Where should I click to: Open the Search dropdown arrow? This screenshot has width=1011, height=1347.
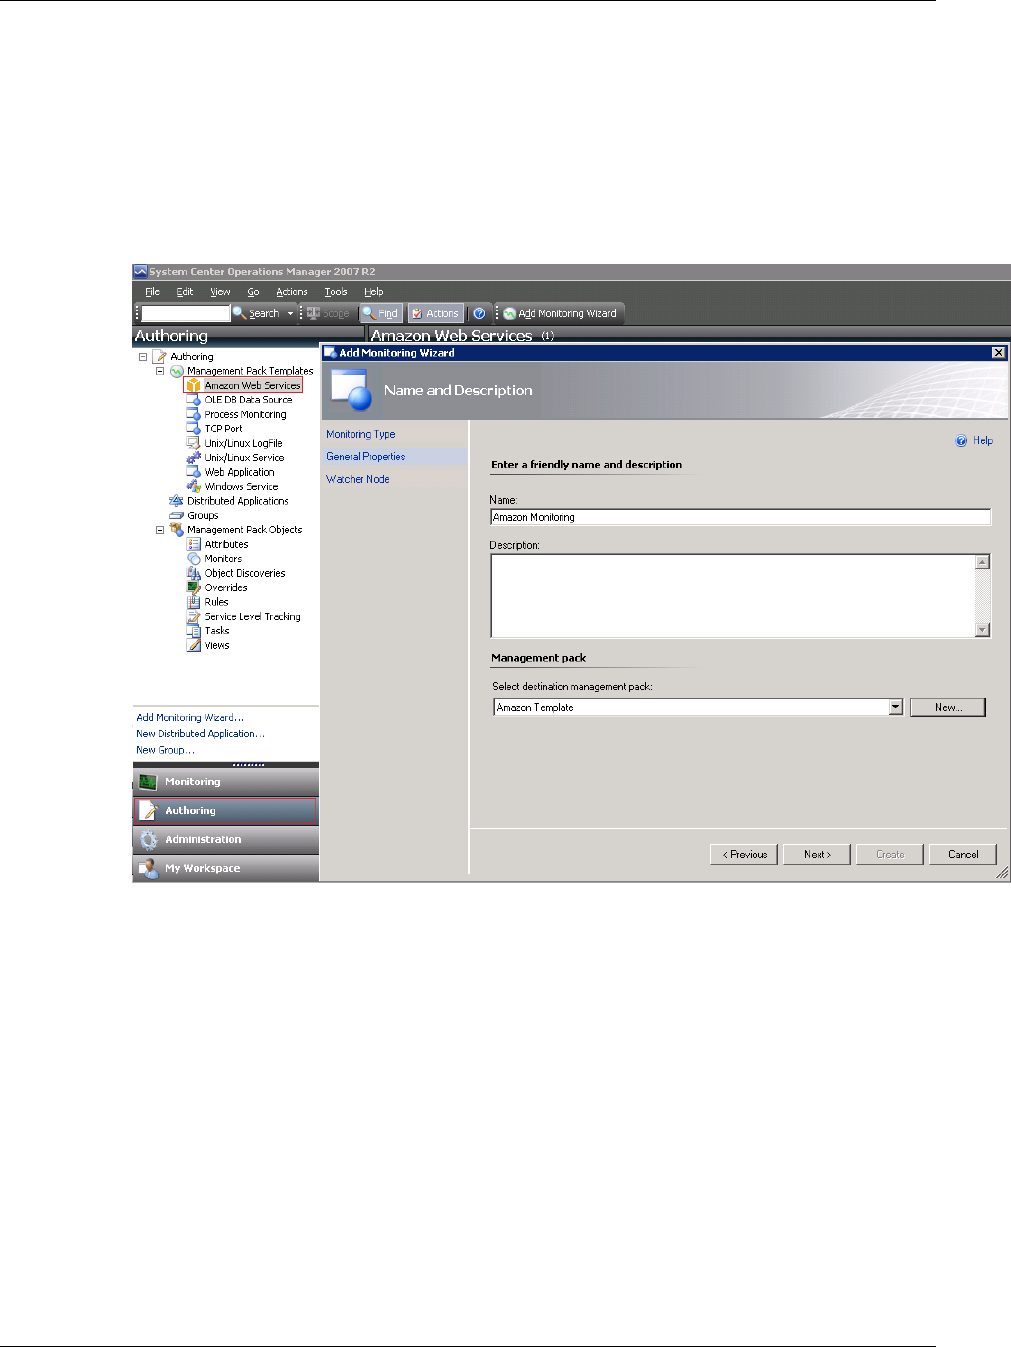[291, 313]
